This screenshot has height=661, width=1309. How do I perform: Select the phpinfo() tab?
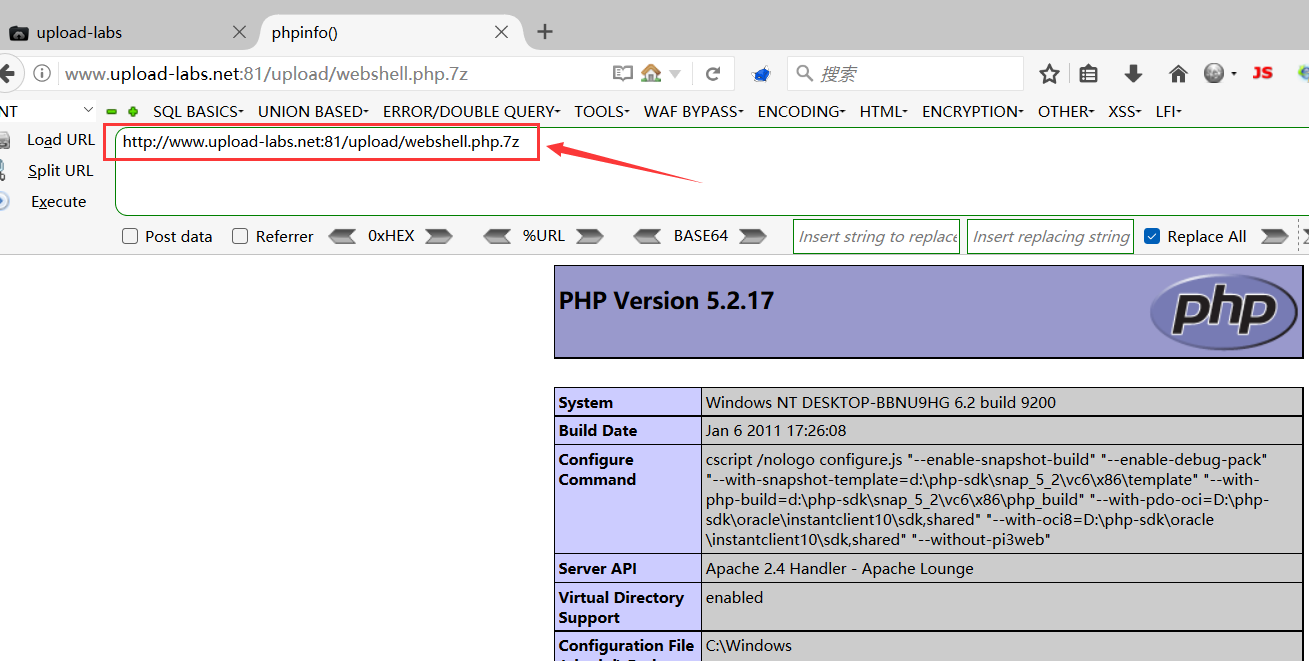(391, 32)
